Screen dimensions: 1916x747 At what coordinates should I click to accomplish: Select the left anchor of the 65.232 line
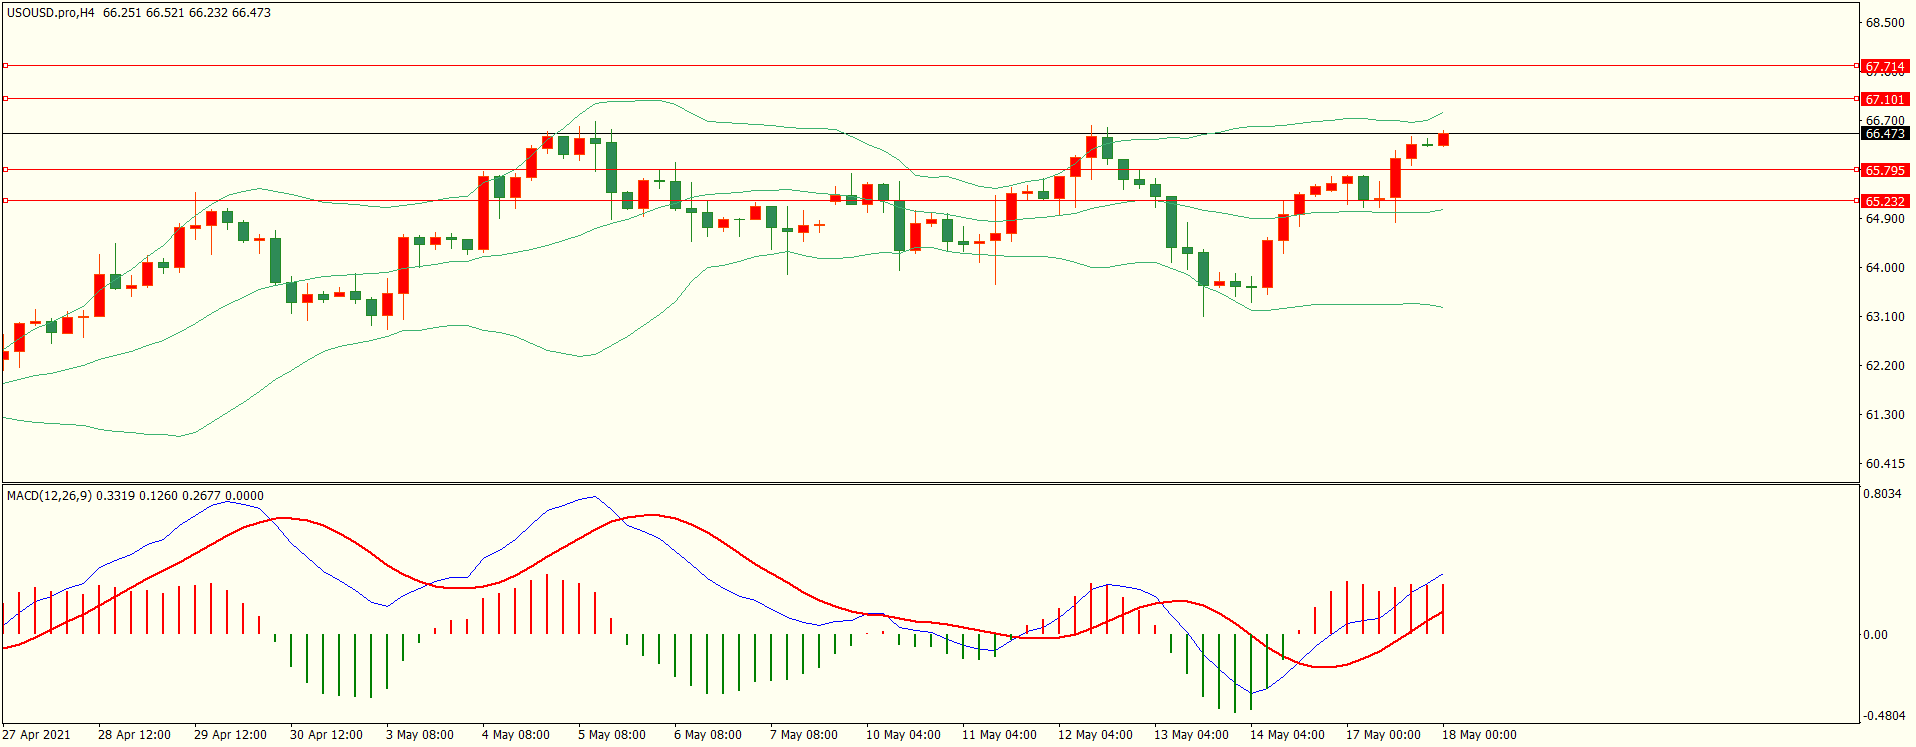coord(5,201)
